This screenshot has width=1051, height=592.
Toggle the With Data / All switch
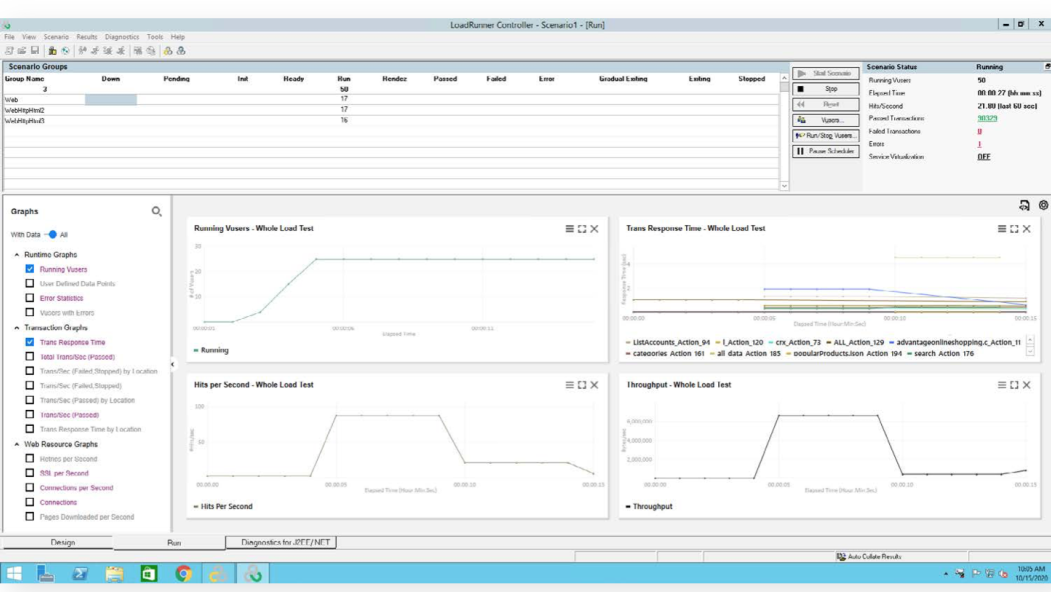(x=51, y=235)
